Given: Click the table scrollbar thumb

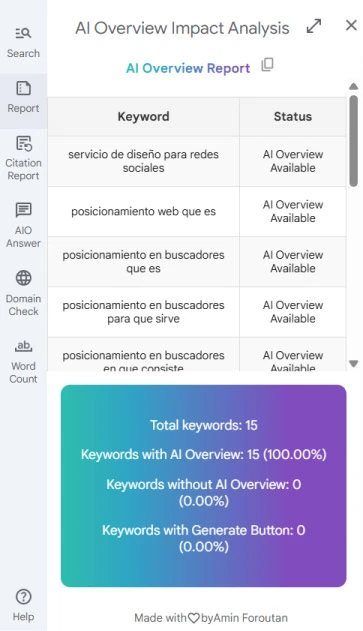Looking at the screenshot, I should pyautogui.click(x=354, y=141).
